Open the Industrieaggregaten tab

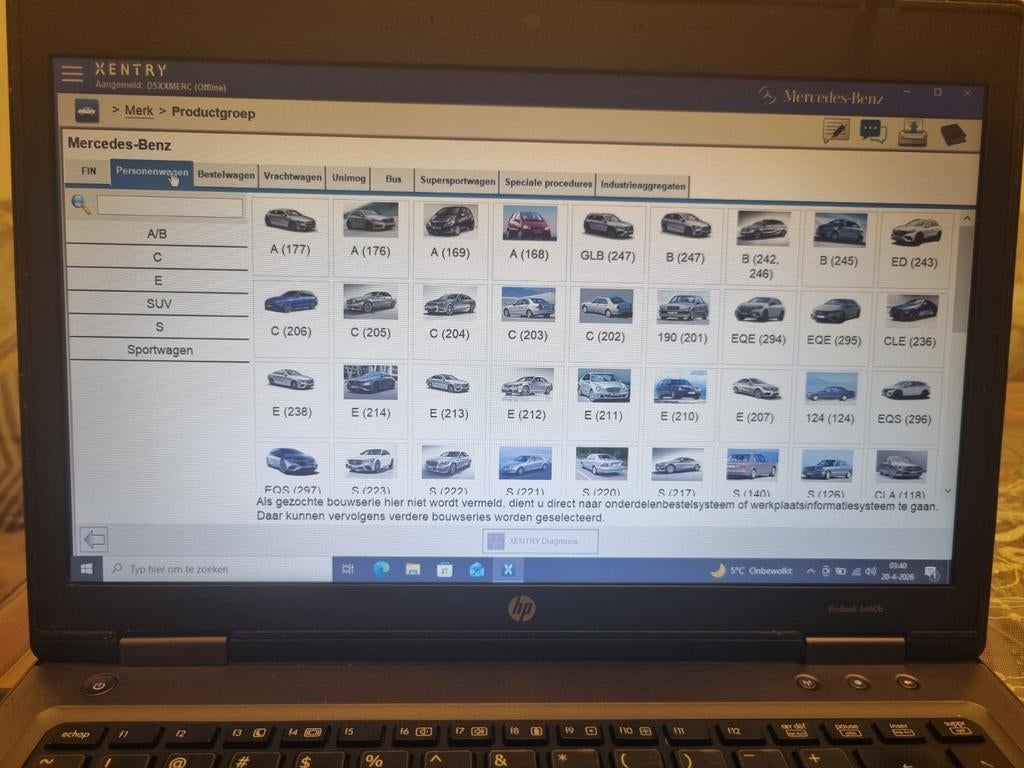[643, 185]
